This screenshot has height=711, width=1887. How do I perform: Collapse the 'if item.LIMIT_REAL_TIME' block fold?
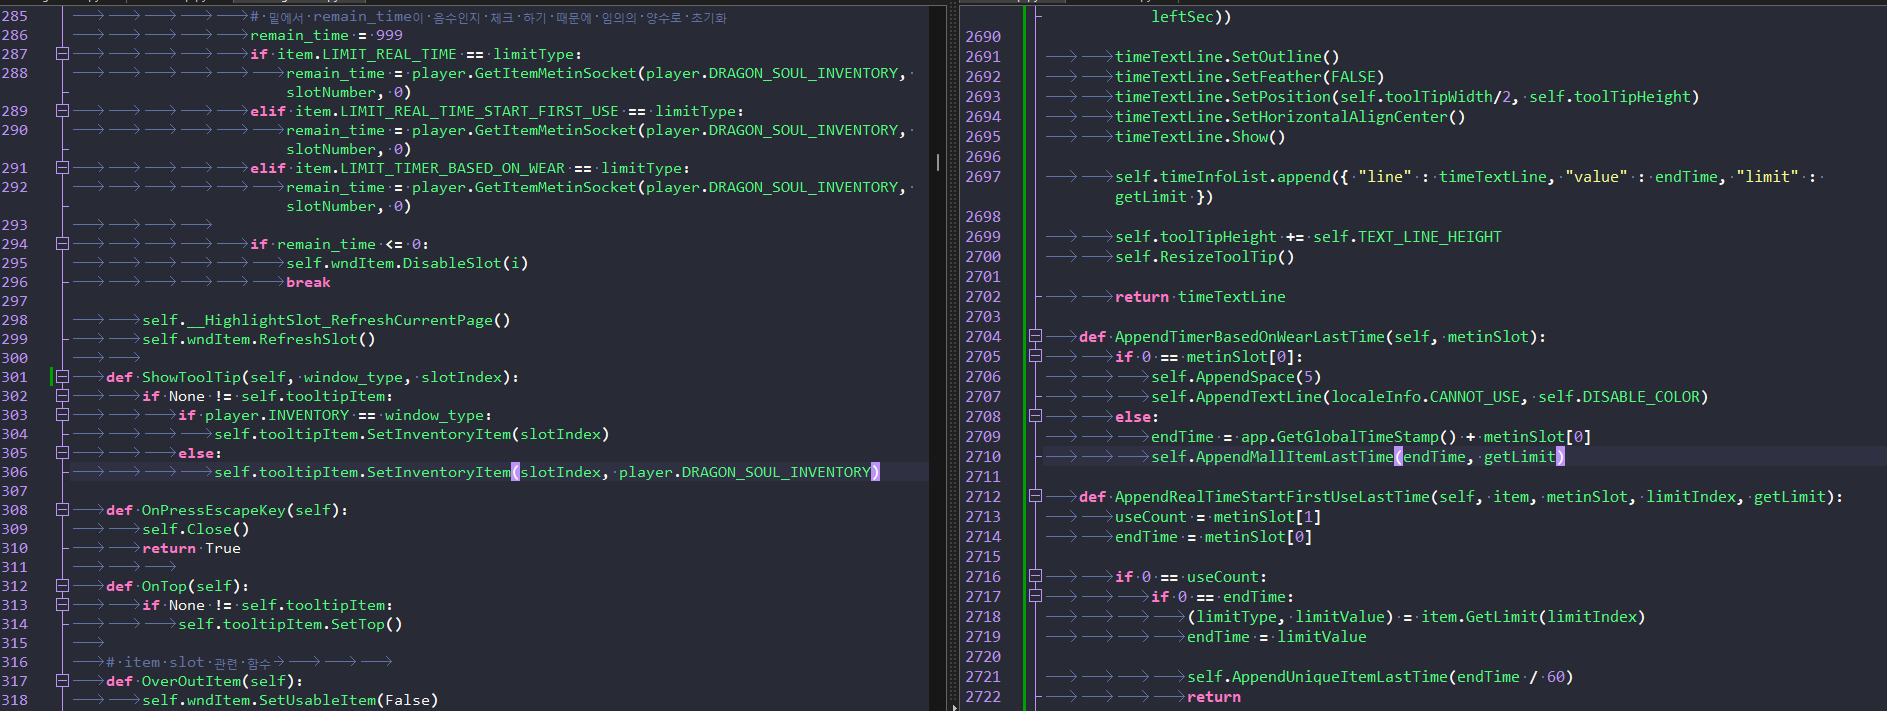click(62, 54)
